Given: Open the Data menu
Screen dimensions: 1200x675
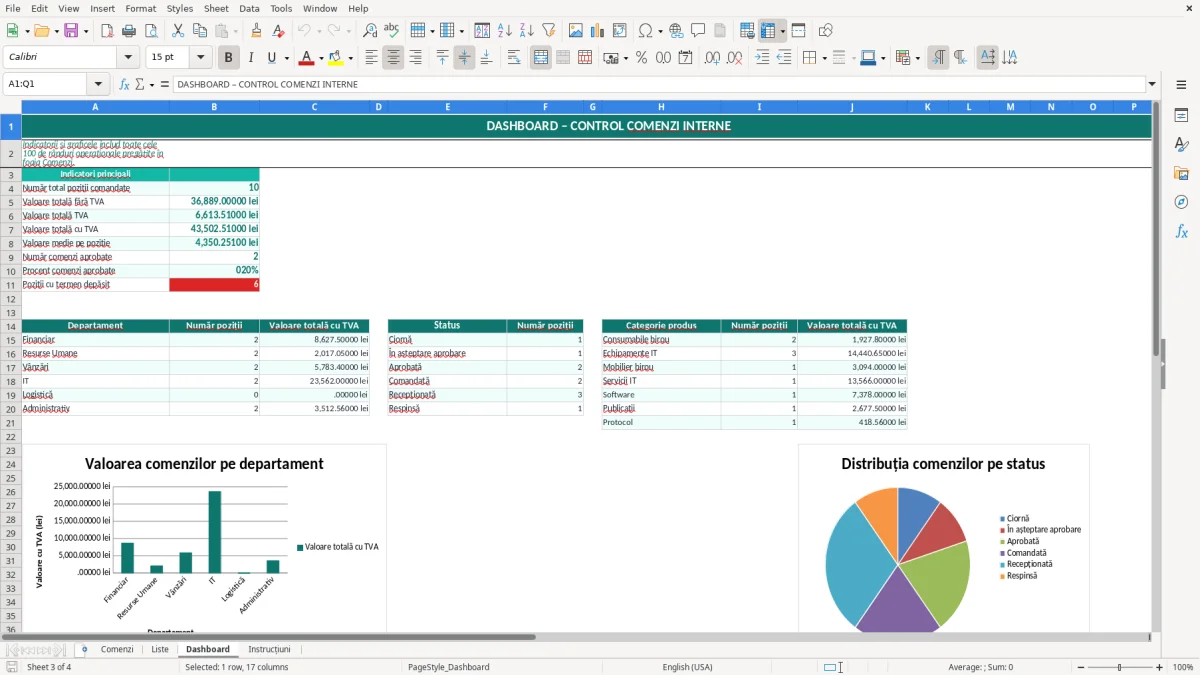Looking at the screenshot, I should tap(249, 8).
